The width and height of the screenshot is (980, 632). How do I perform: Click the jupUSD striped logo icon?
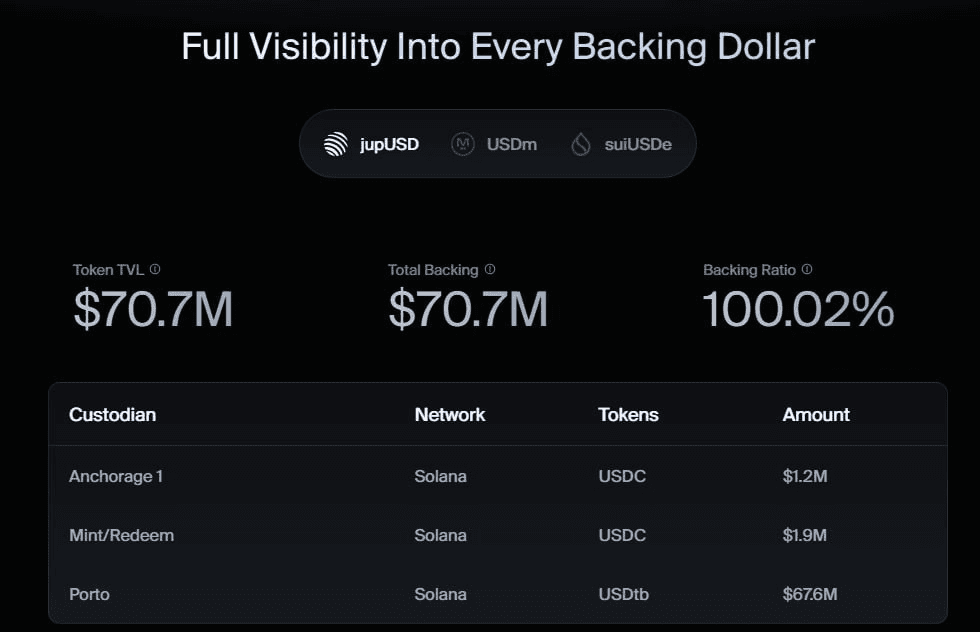click(336, 144)
